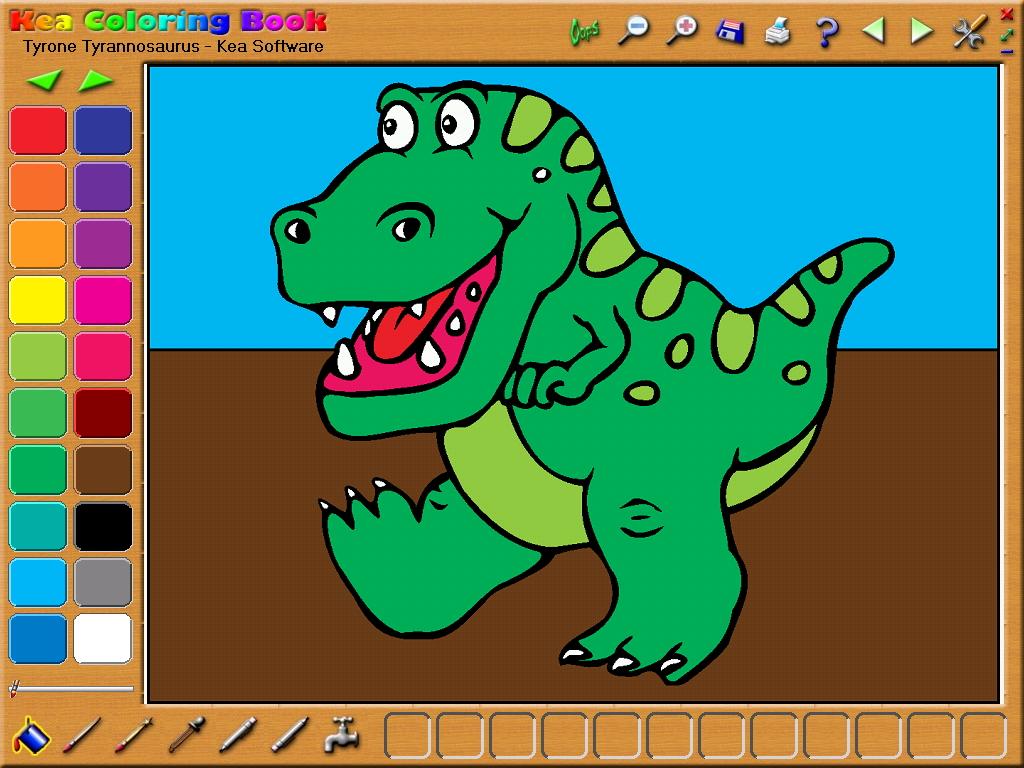Go to the next picture with the right arrow
1024x768 pixels.
[919, 30]
